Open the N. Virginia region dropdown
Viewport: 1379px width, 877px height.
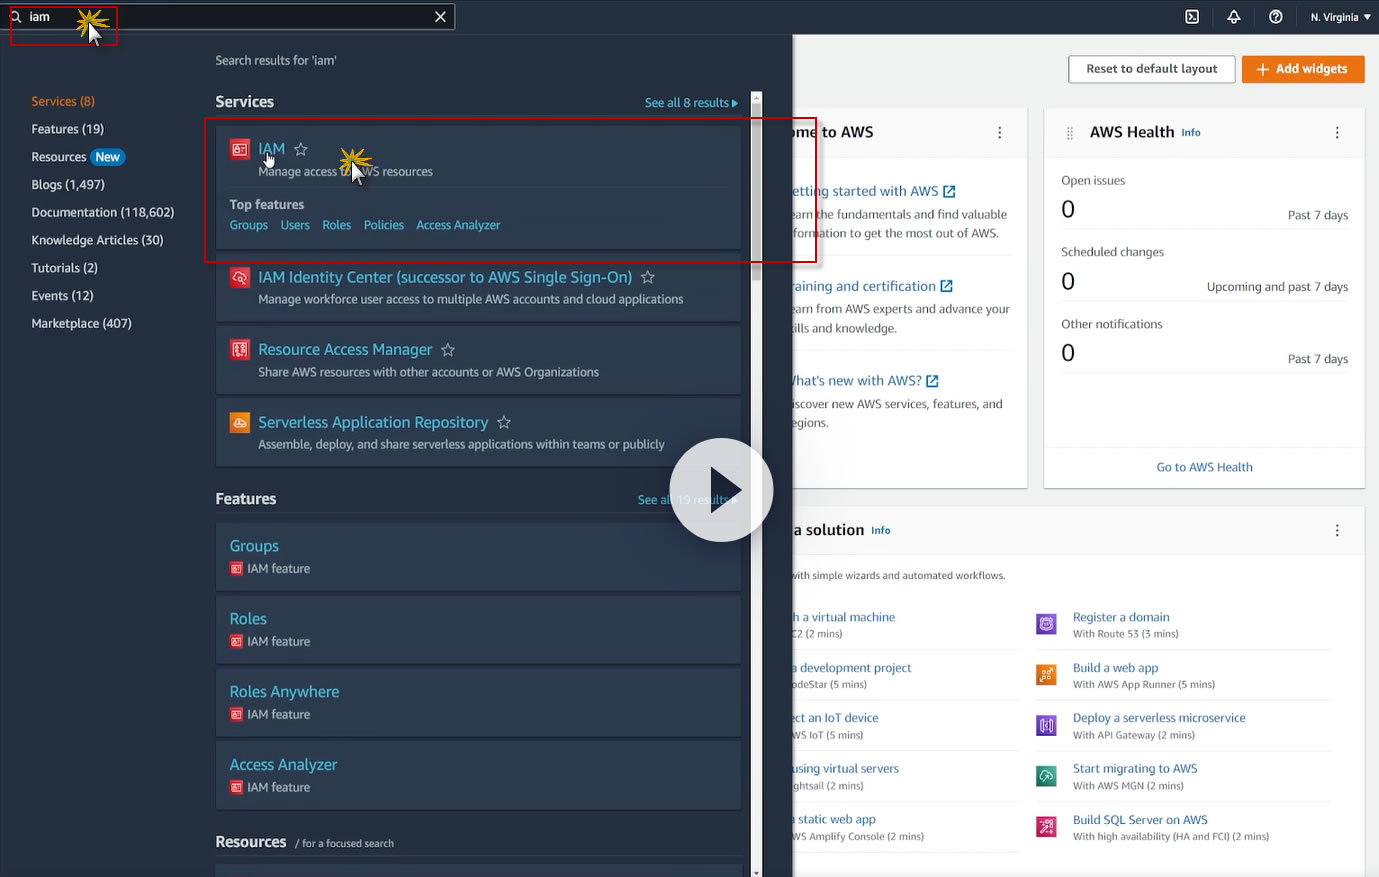tap(1340, 17)
